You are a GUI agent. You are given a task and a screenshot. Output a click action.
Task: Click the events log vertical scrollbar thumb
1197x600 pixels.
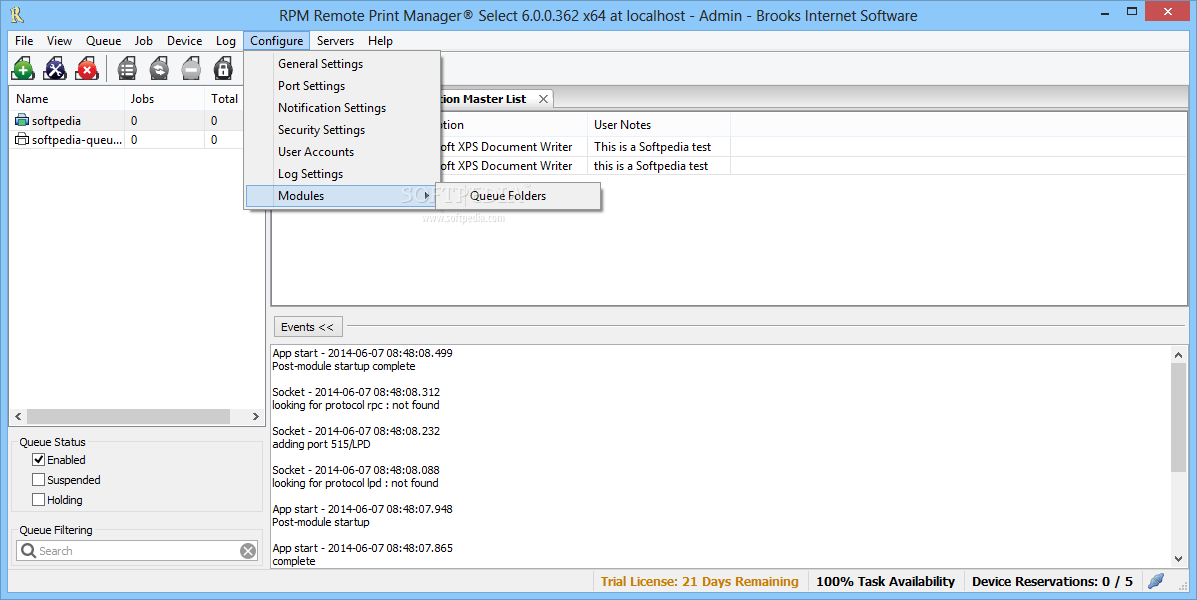(1178, 416)
